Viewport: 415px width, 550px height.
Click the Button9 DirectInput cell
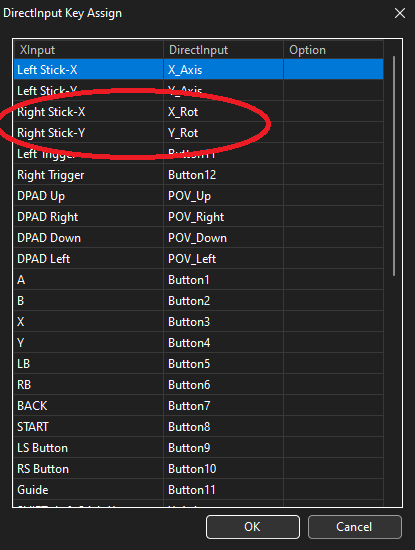pos(223,448)
